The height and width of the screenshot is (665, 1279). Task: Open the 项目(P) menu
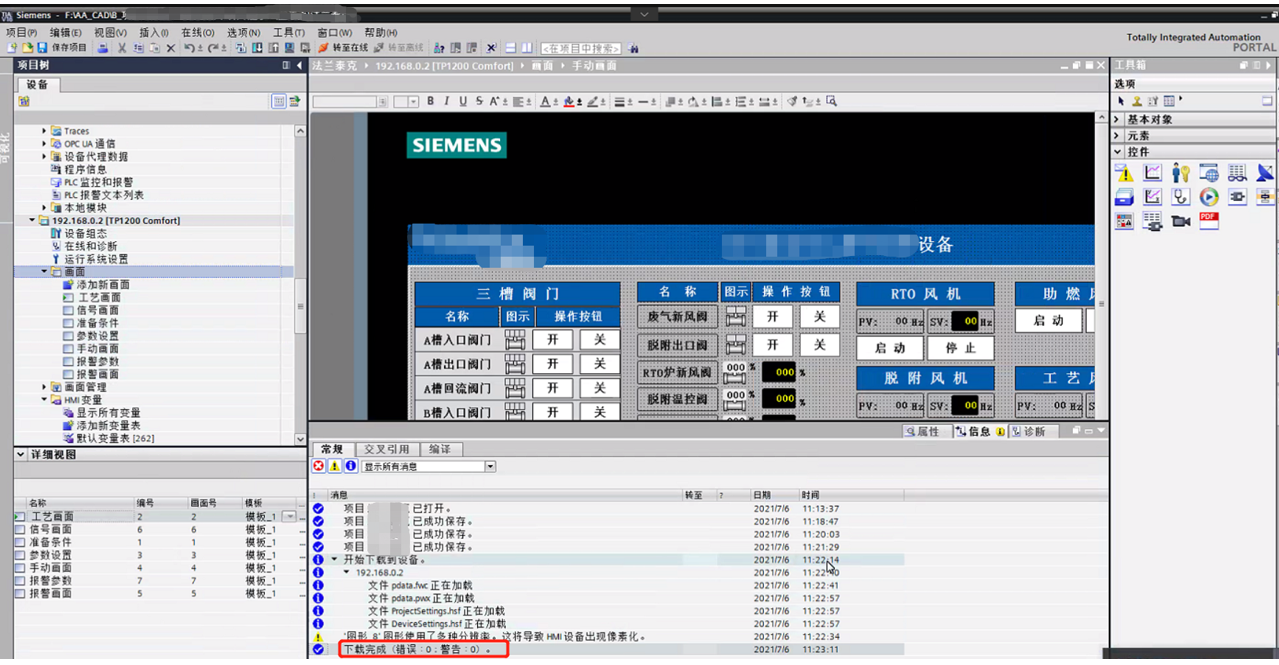(x=21, y=33)
